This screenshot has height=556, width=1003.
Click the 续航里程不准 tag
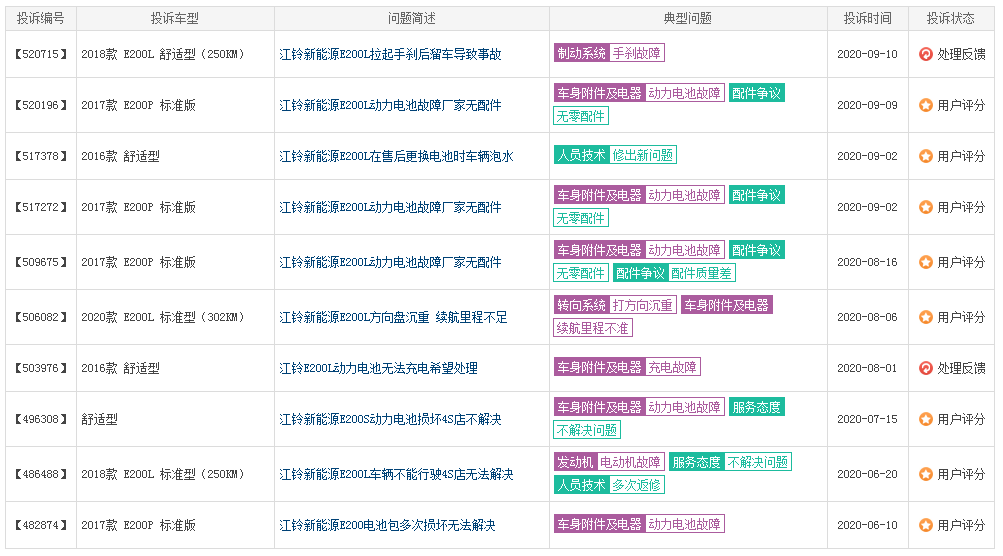click(x=593, y=328)
